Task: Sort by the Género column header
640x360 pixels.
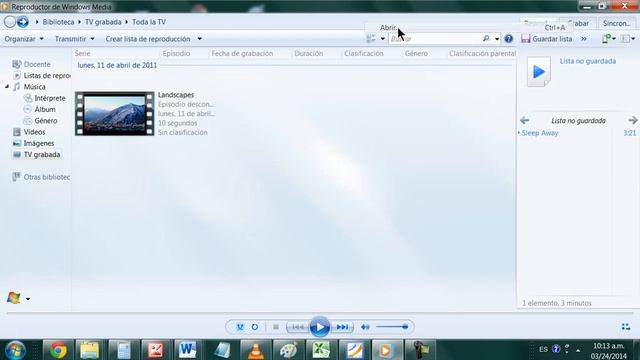Action: click(x=416, y=53)
